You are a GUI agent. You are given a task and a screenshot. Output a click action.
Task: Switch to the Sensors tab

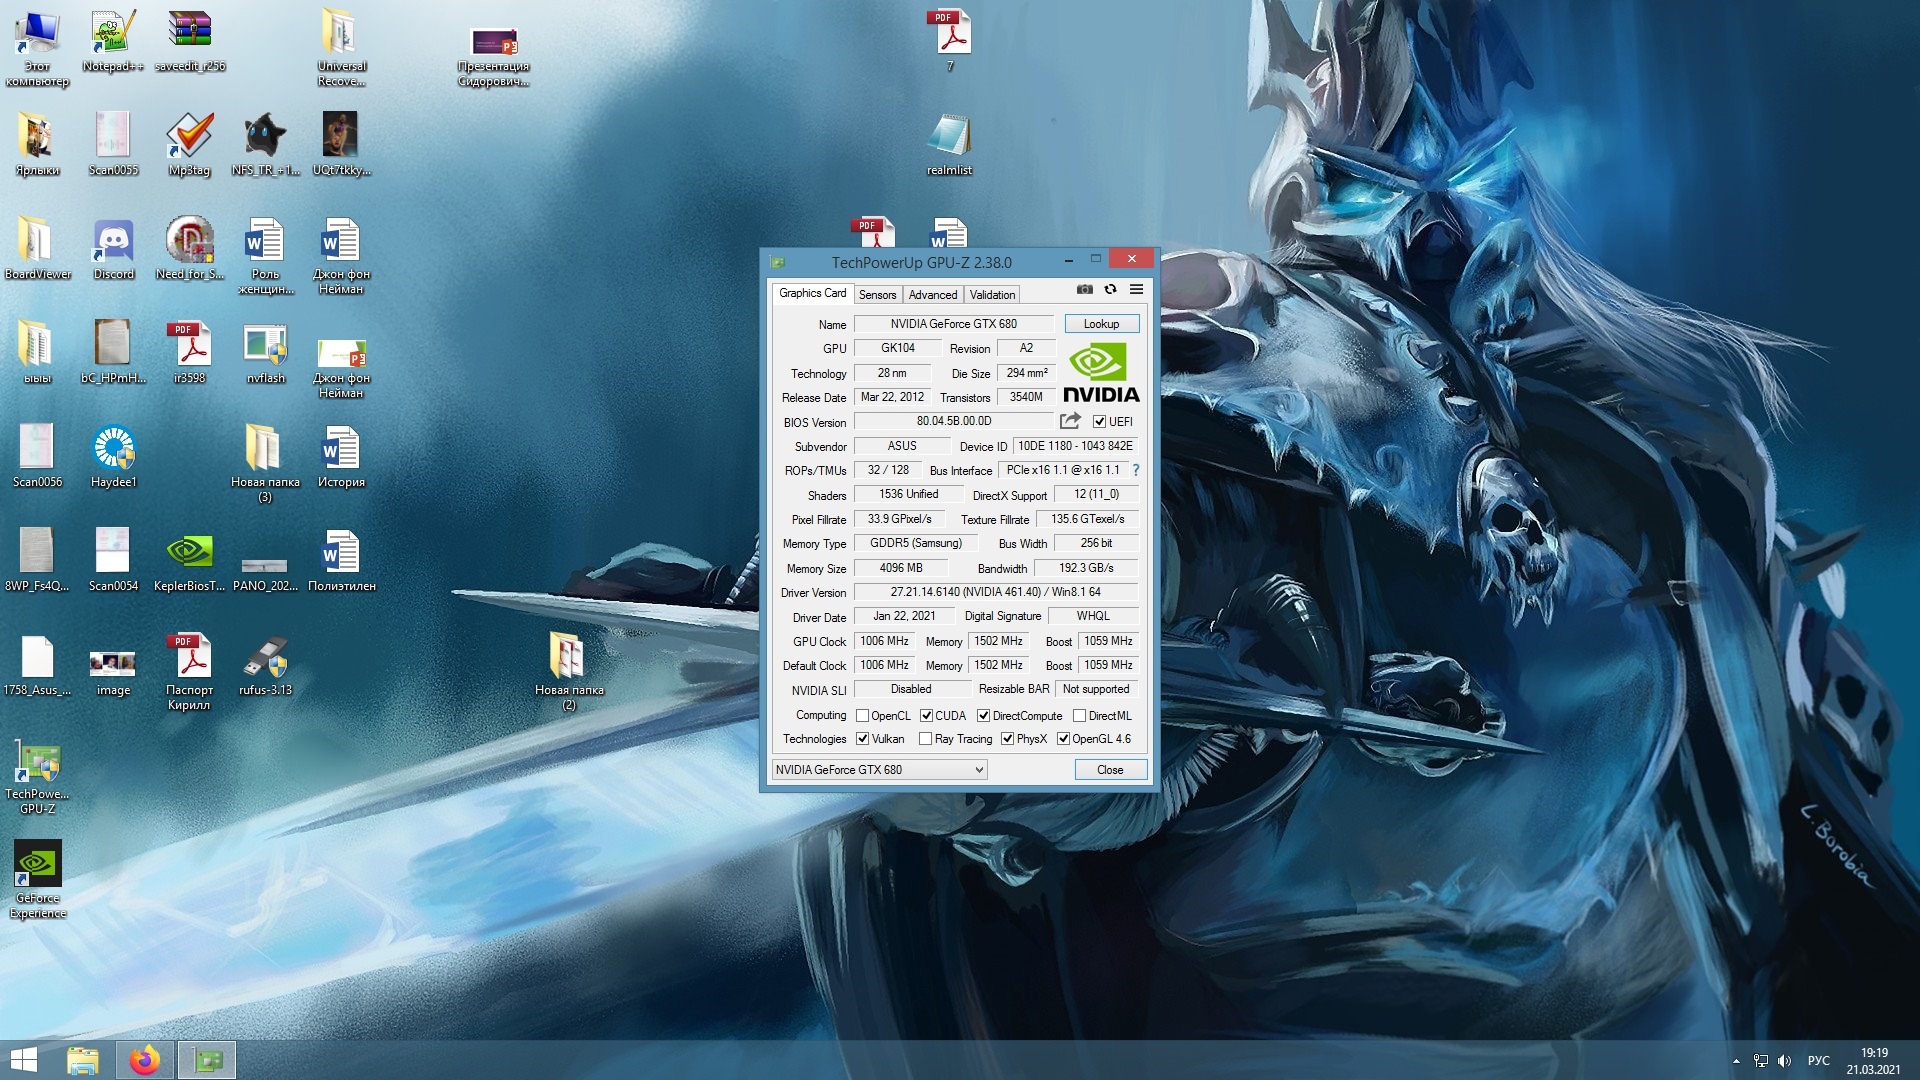[x=877, y=295]
